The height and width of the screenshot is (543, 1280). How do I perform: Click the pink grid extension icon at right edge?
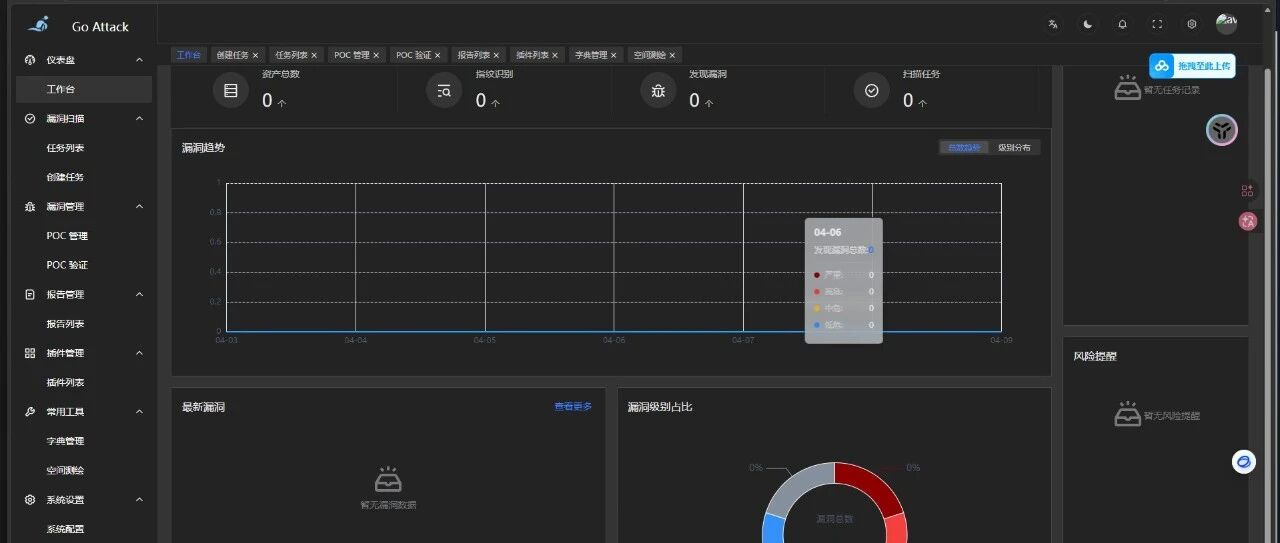click(1247, 190)
